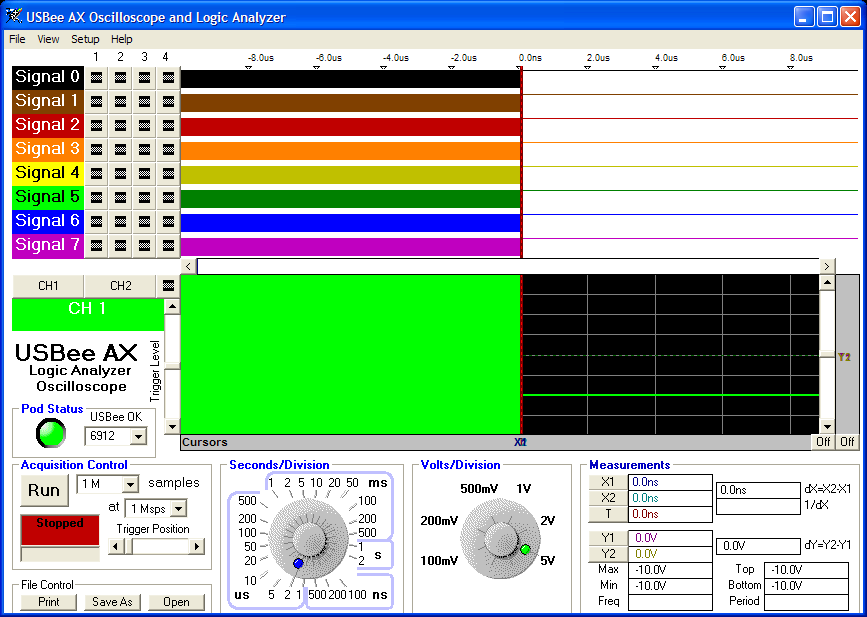
Task: Toggle the left Off cursor button
Action: [823, 442]
